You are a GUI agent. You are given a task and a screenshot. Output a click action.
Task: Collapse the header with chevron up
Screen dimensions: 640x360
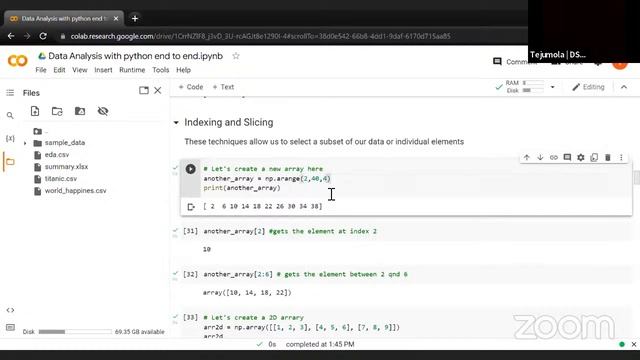pyautogui.click(x=624, y=87)
